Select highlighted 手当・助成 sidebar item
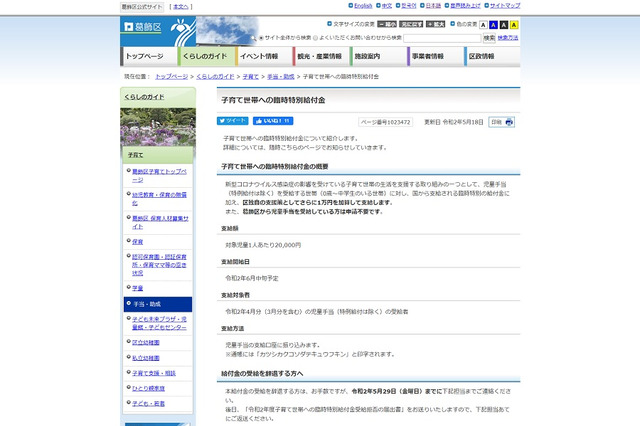Image resolution: width=640 pixels, height=426 pixels. tap(158, 304)
